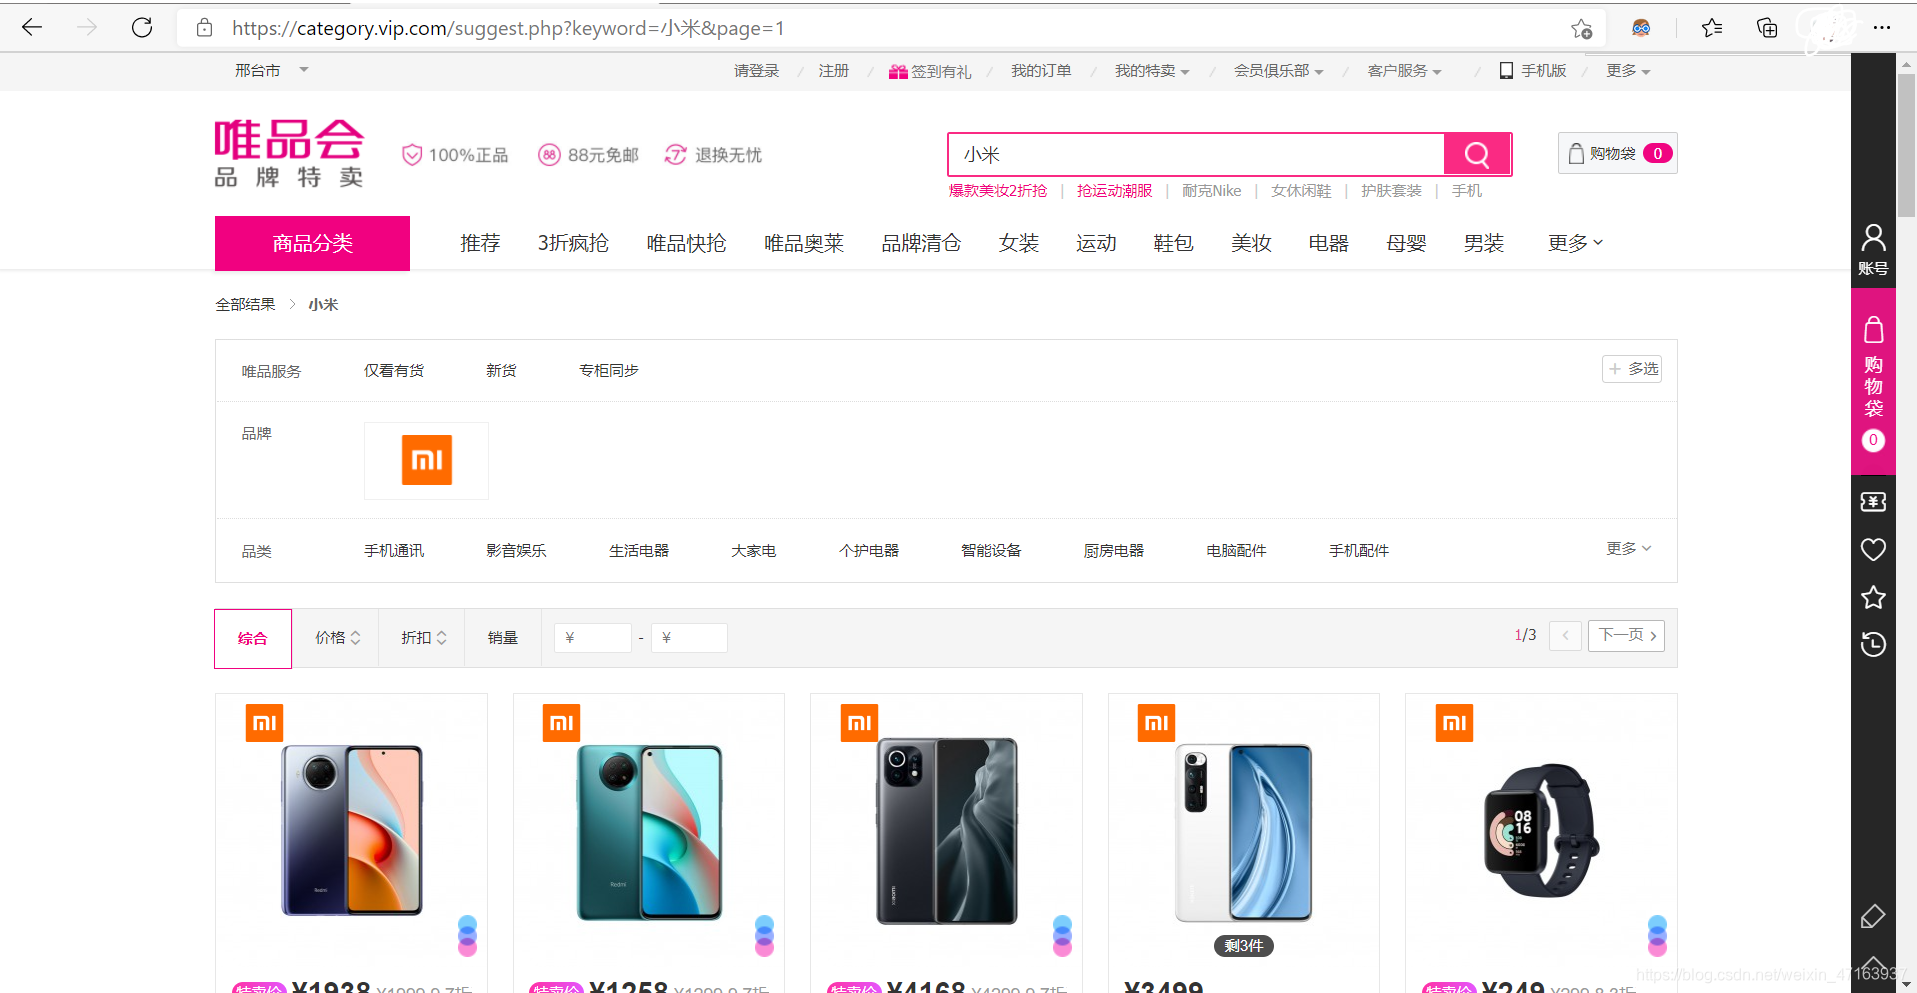Click the 爆款美妆2折抢 hot search link

998,191
